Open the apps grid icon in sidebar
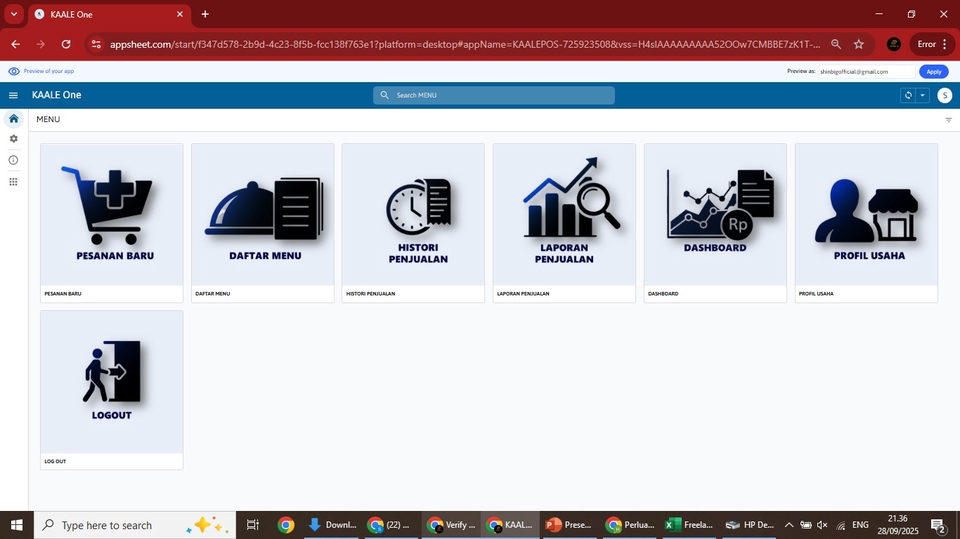960x539 pixels. pyautogui.click(x=13, y=182)
